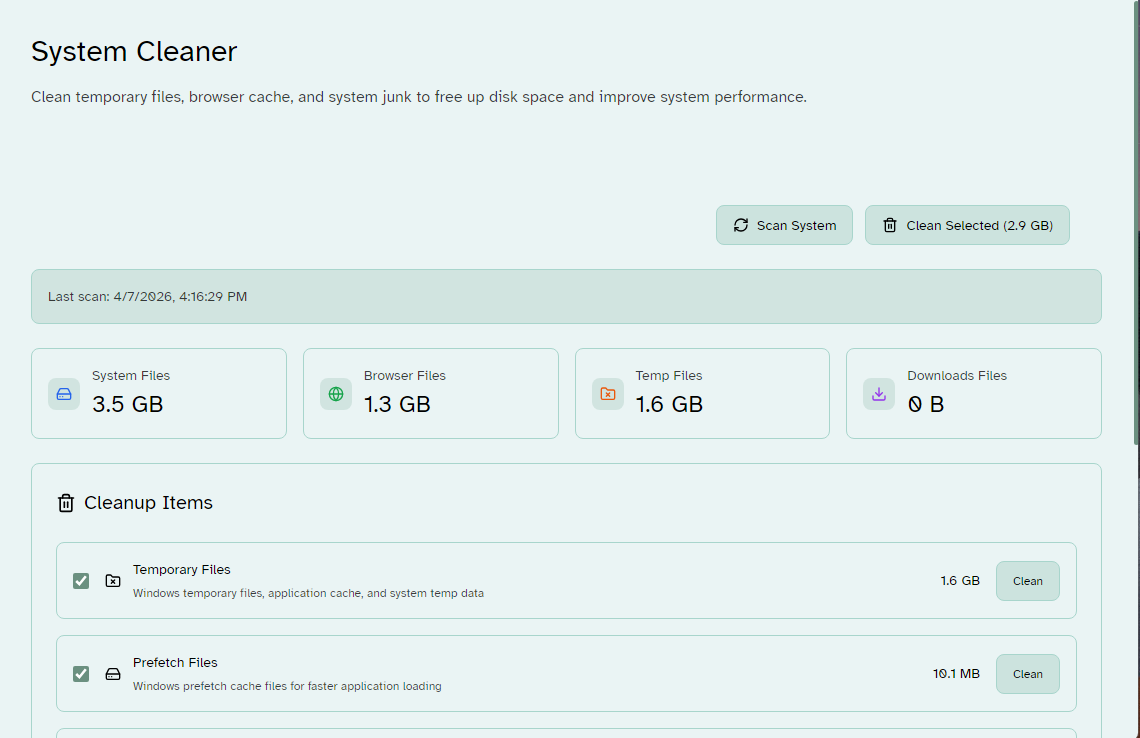The image size is (1140, 738).
Task: Click Clean Selected (2.9 GB) button
Action: click(x=967, y=225)
